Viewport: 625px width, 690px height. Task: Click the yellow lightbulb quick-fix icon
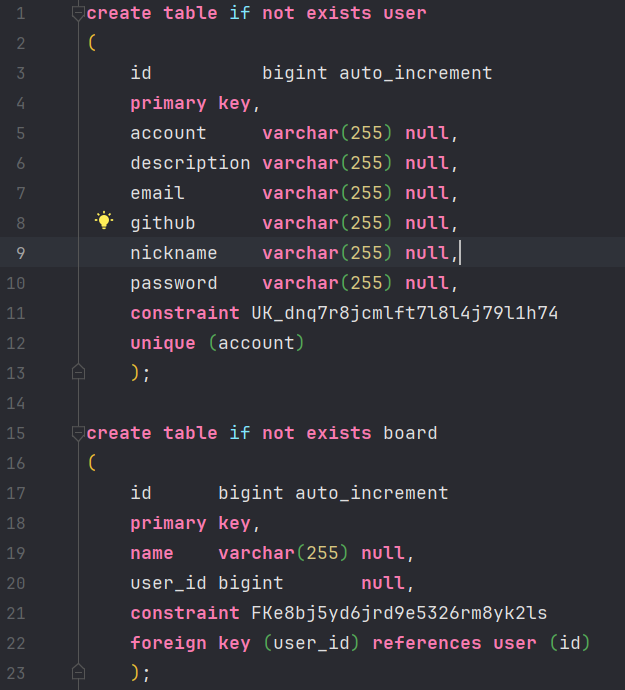104,220
